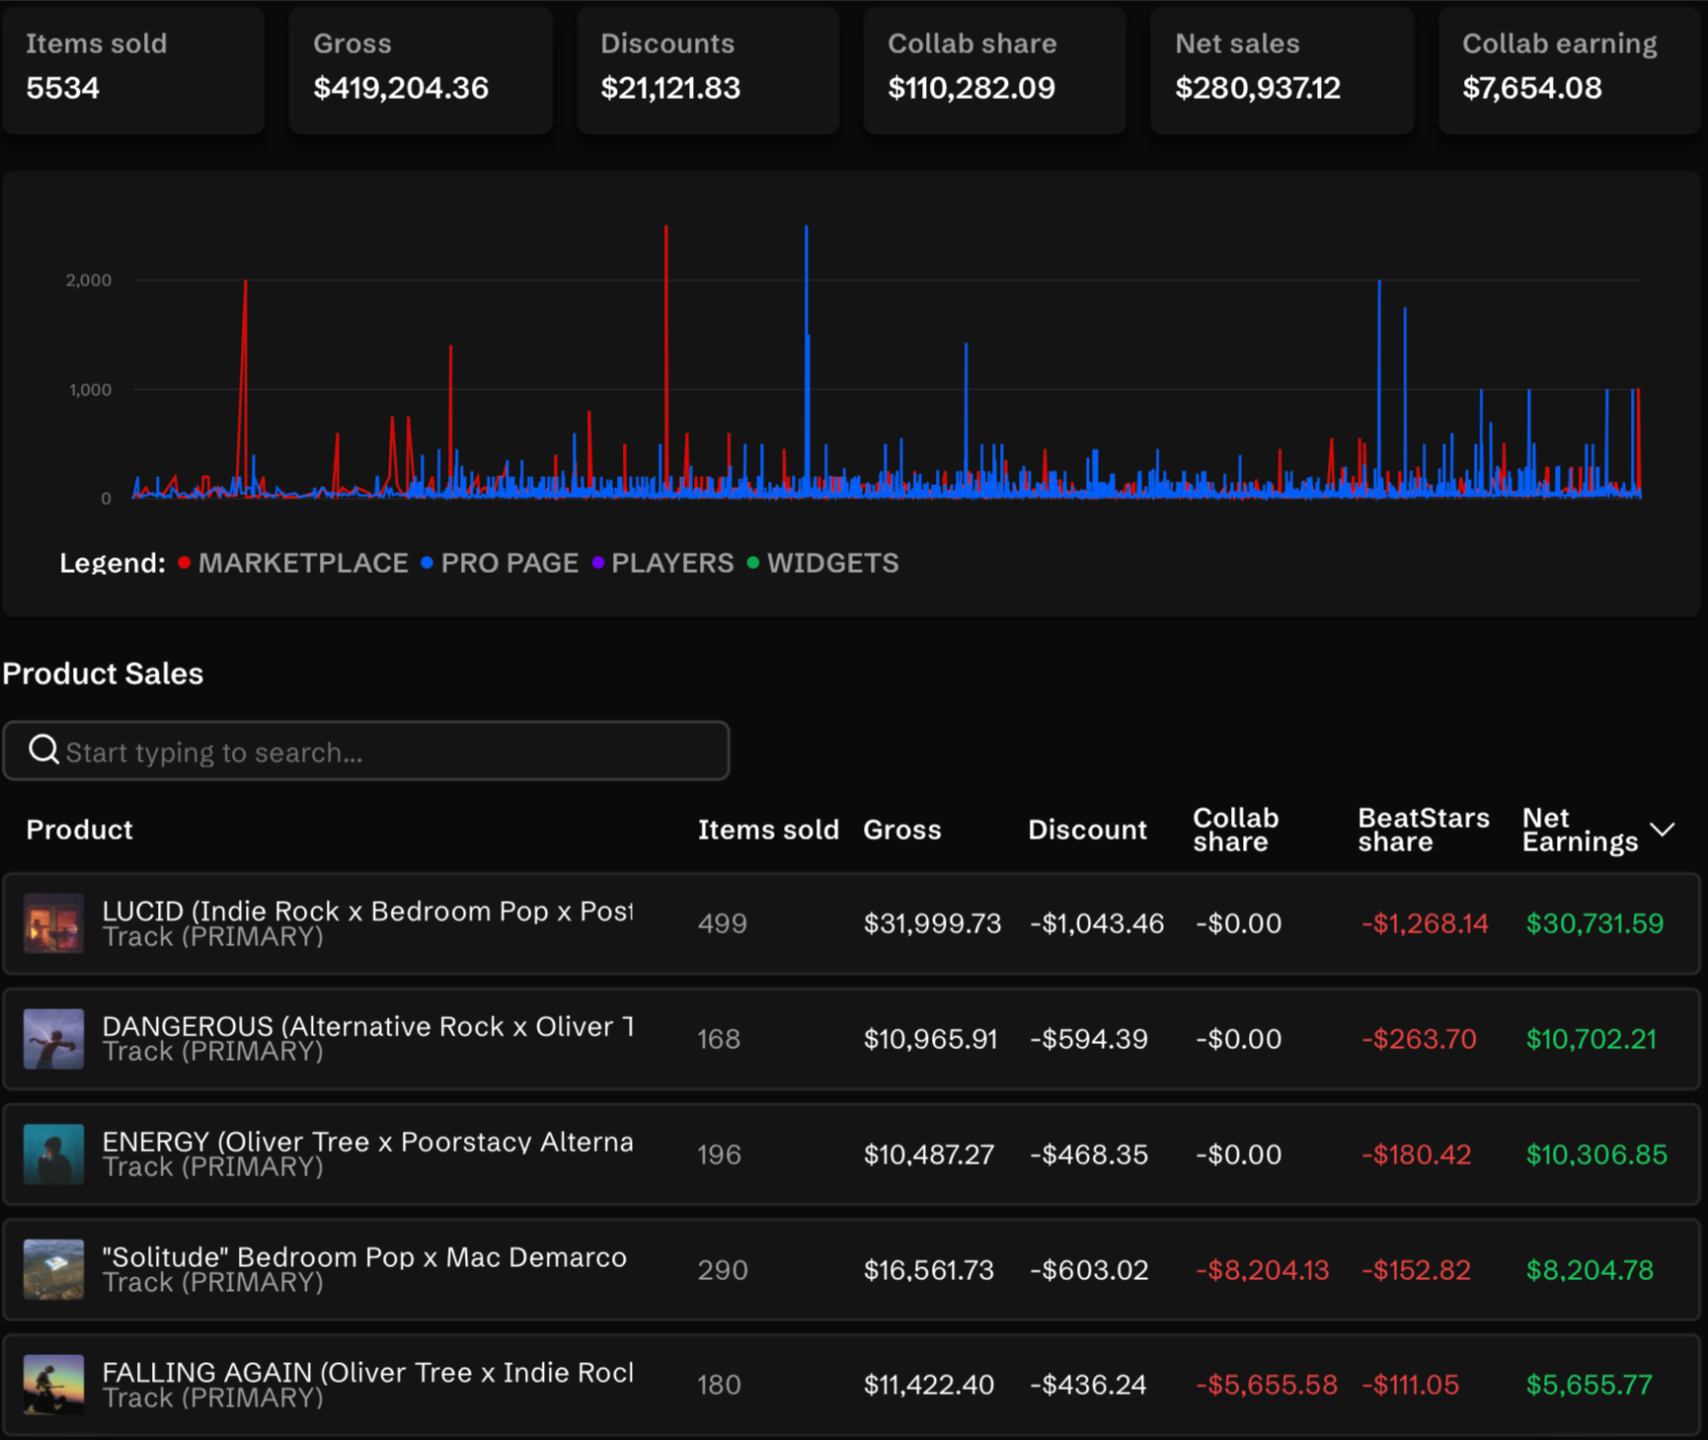The image size is (1708, 1440).
Task: Sort by the BeatStars share column
Action: [x=1422, y=830]
